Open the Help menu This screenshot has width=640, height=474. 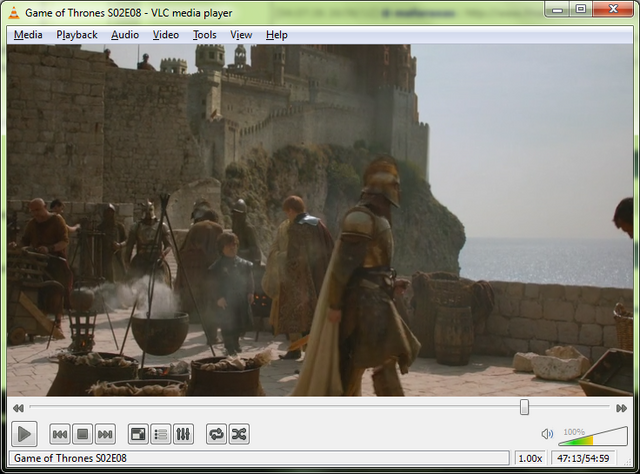277,35
